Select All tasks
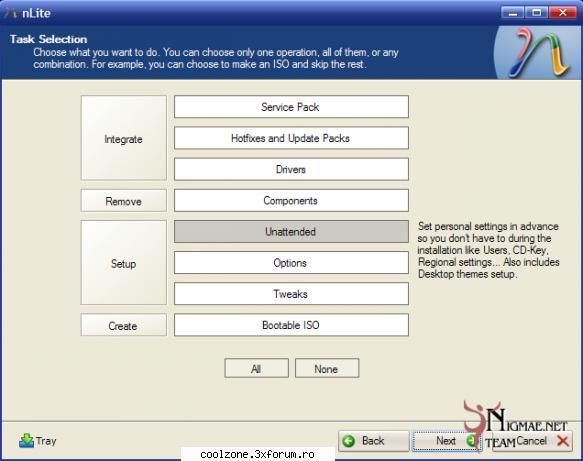583x461 pixels. 256,369
